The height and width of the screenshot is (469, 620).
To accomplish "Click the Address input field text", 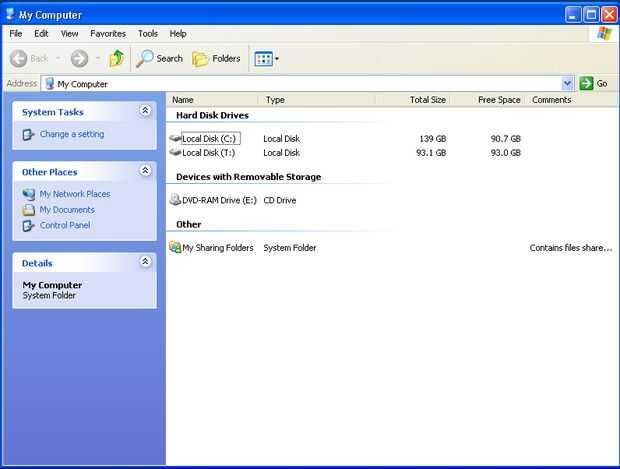I will 82,84.
